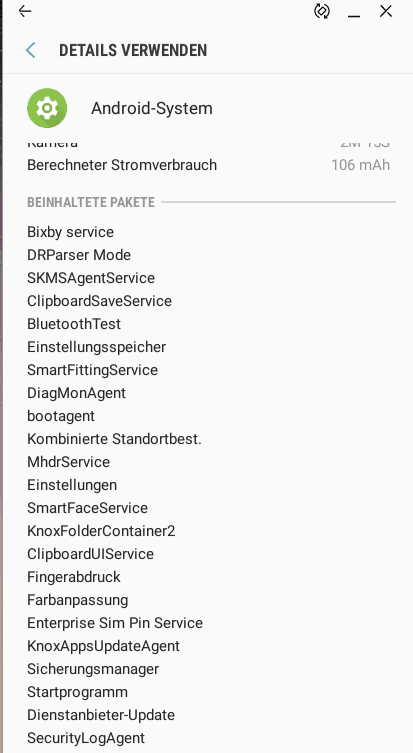Click the BluetoothTest package
413x753 pixels.
(x=74, y=324)
